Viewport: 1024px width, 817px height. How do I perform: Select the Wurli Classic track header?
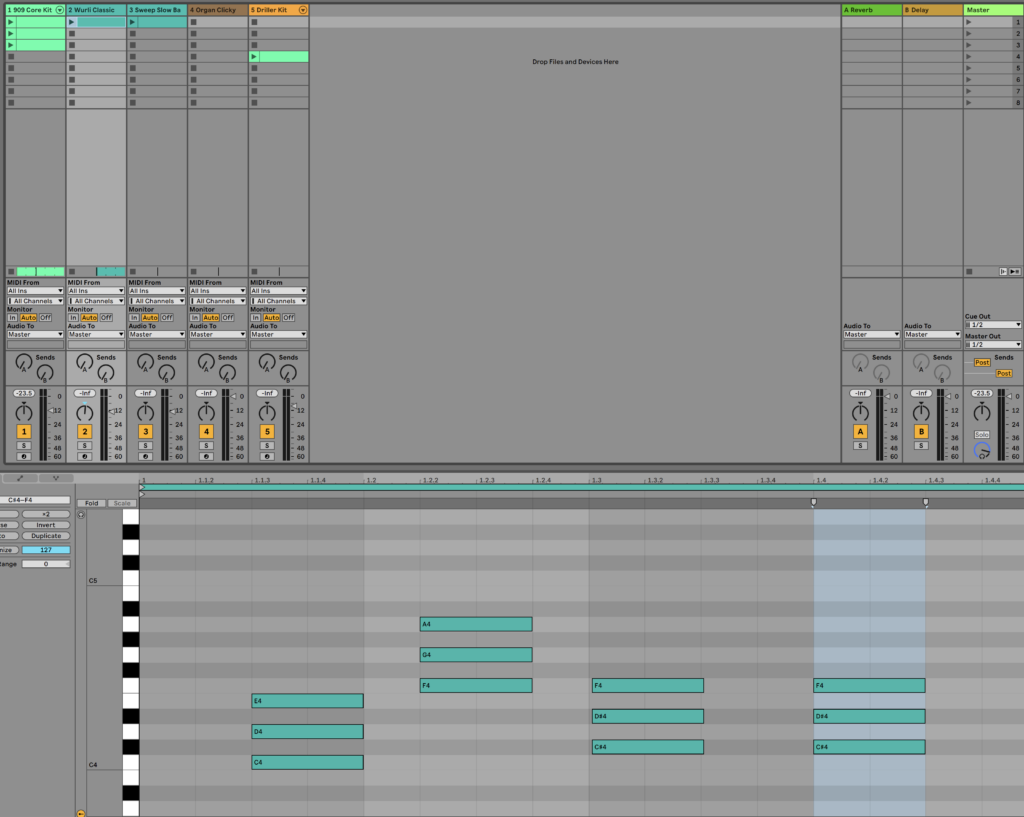pos(96,10)
